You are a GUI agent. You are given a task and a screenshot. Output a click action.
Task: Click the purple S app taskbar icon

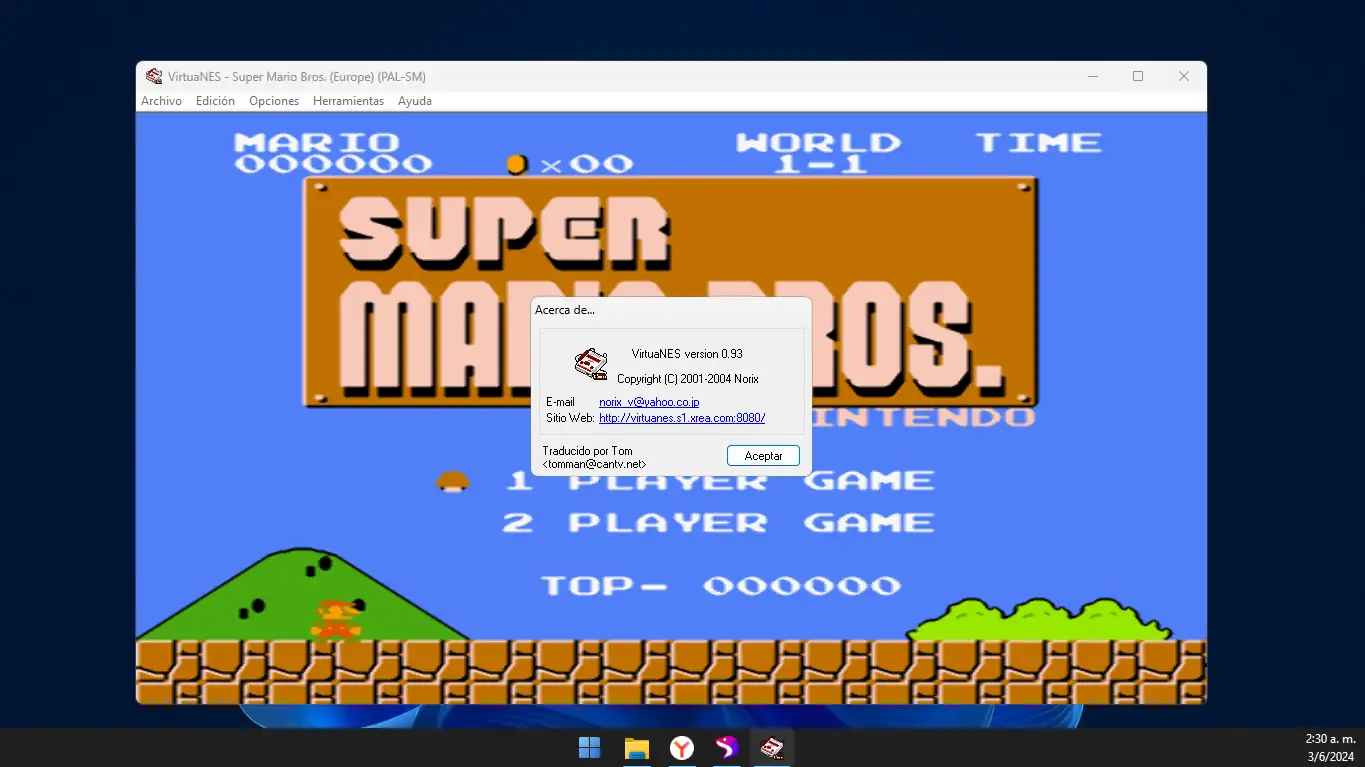[727, 747]
